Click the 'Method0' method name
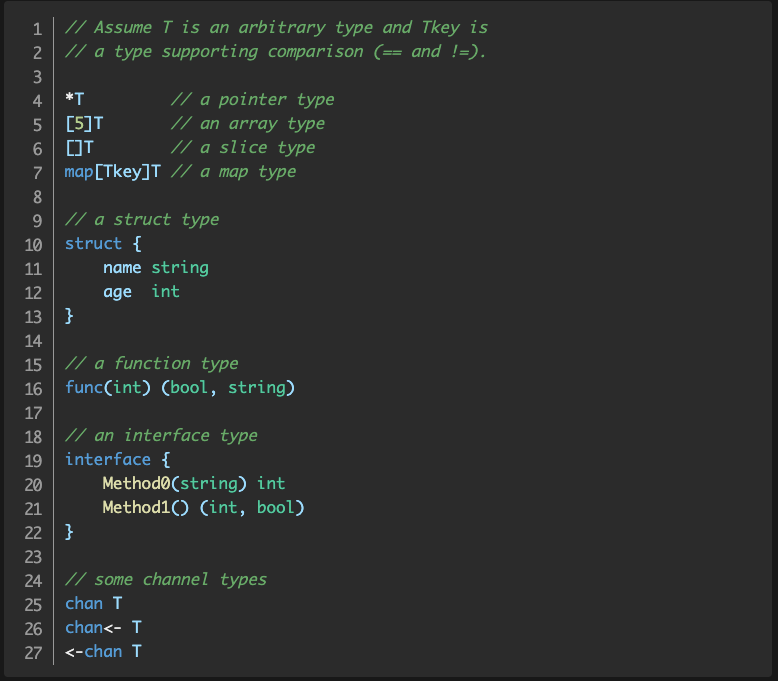This screenshot has height=681, width=778. (136, 484)
